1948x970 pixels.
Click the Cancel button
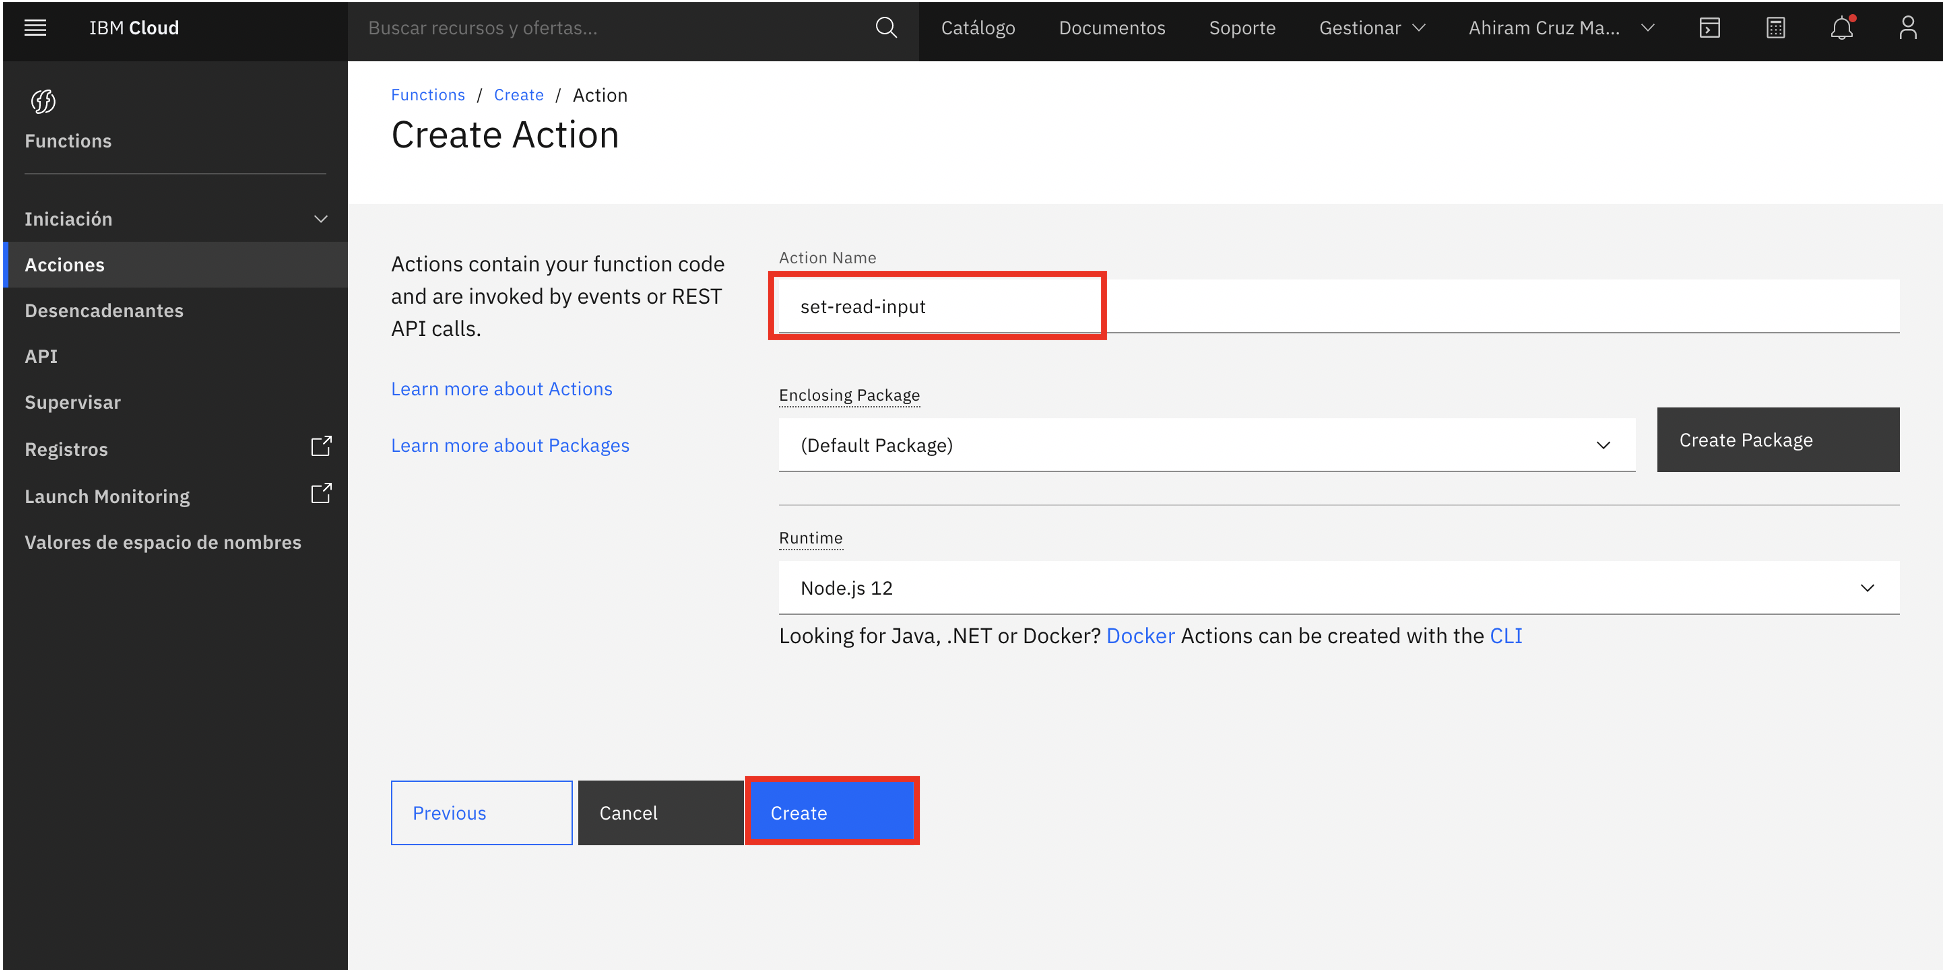click(x=660, y=813)
